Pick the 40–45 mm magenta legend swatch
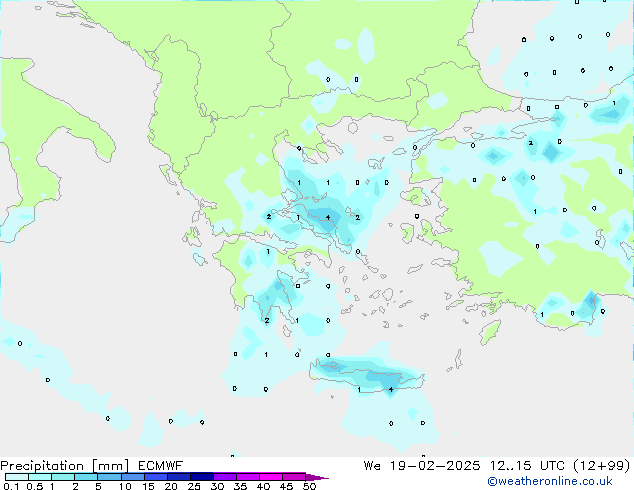Screen dimensions: 634x490 coord(271,477)
